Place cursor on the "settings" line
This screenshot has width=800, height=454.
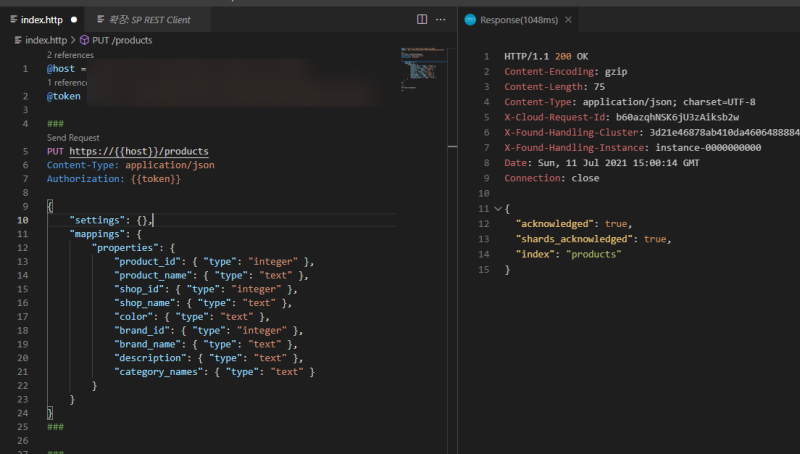coord(110,219)
